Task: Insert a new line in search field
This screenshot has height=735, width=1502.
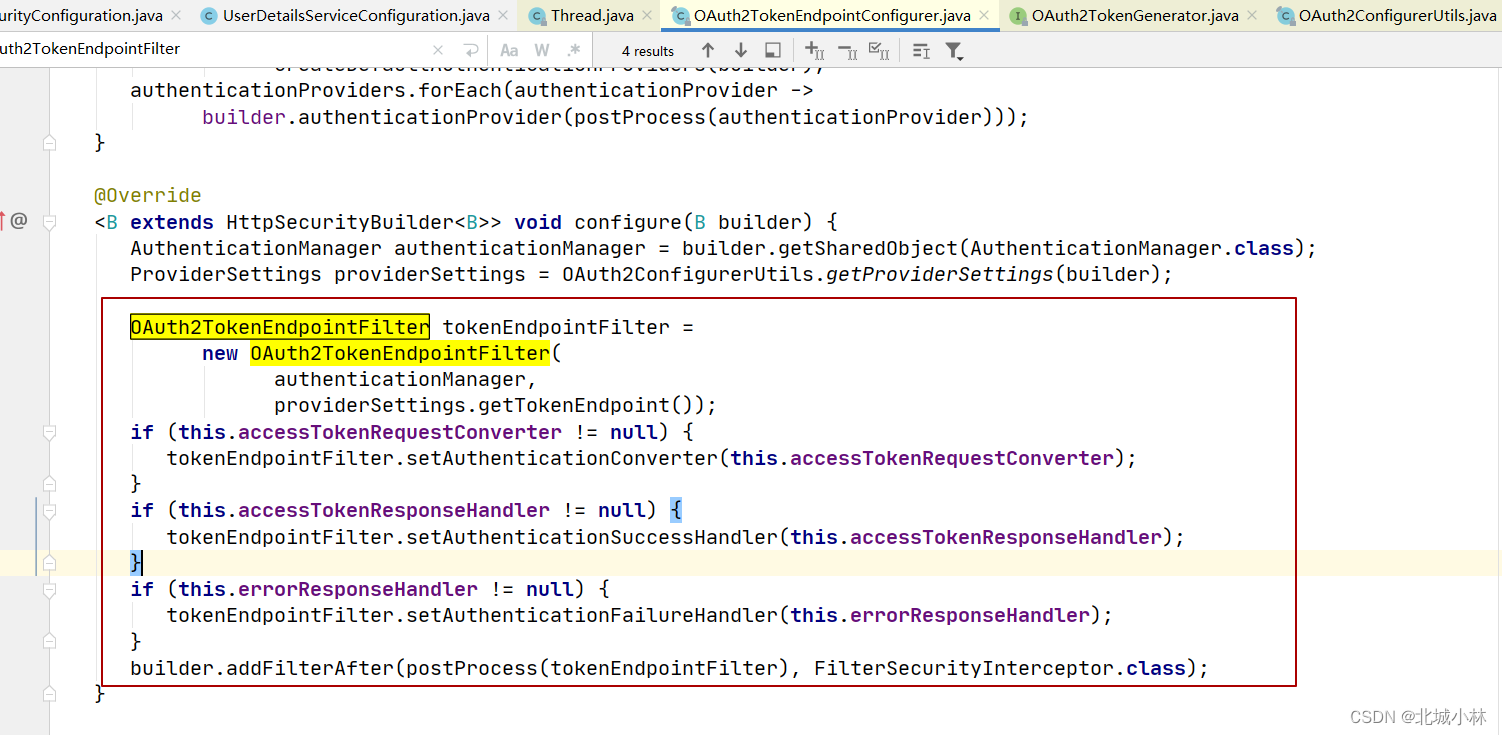Action: (471, 50)
